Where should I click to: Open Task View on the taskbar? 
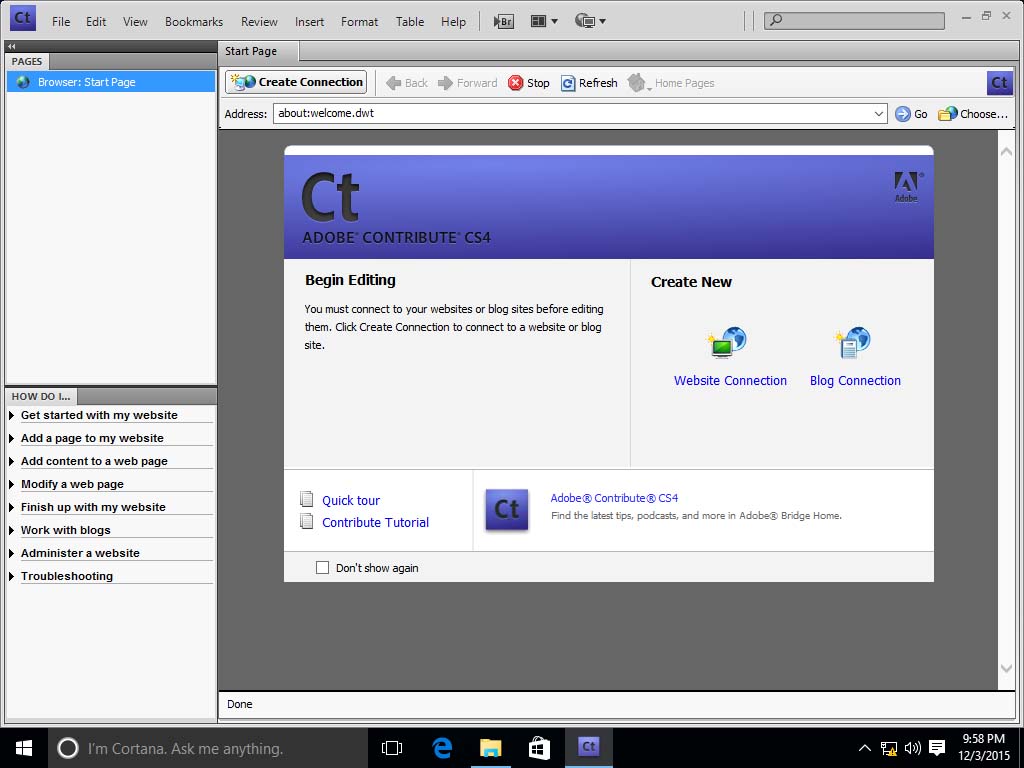pyautogui.click(x=392, y=748)
